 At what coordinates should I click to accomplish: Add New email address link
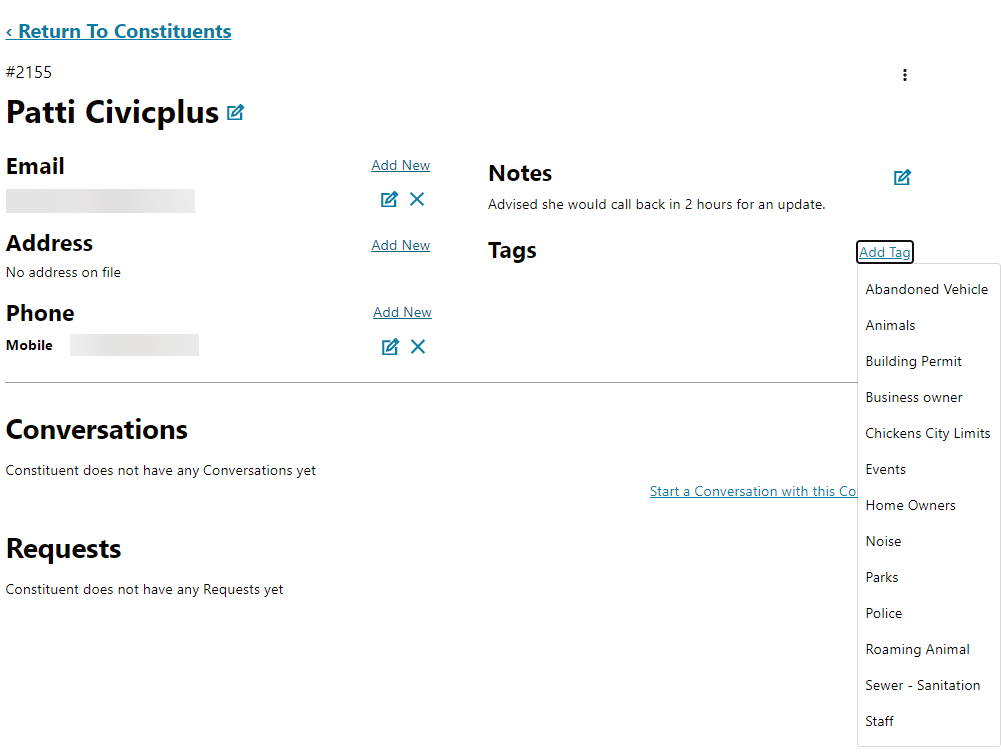401,165
